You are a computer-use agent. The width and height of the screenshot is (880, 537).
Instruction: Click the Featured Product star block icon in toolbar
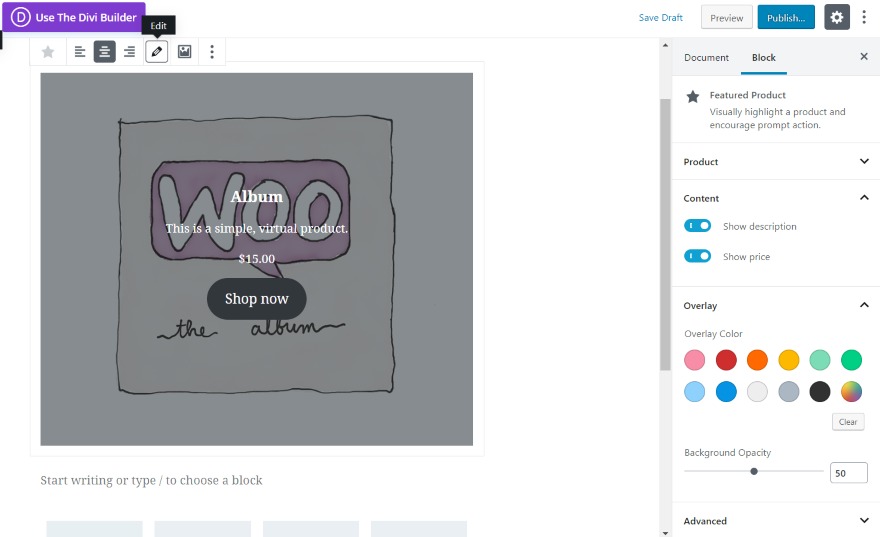(48, 52)
